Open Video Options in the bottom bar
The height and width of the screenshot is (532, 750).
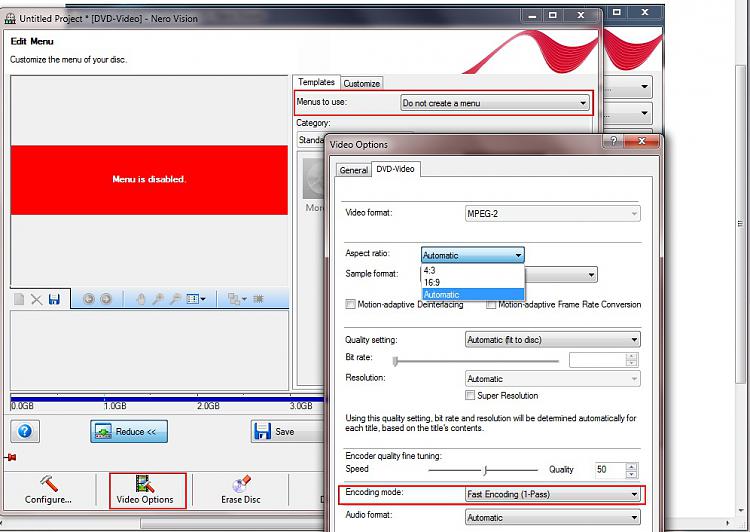point(147,490)
